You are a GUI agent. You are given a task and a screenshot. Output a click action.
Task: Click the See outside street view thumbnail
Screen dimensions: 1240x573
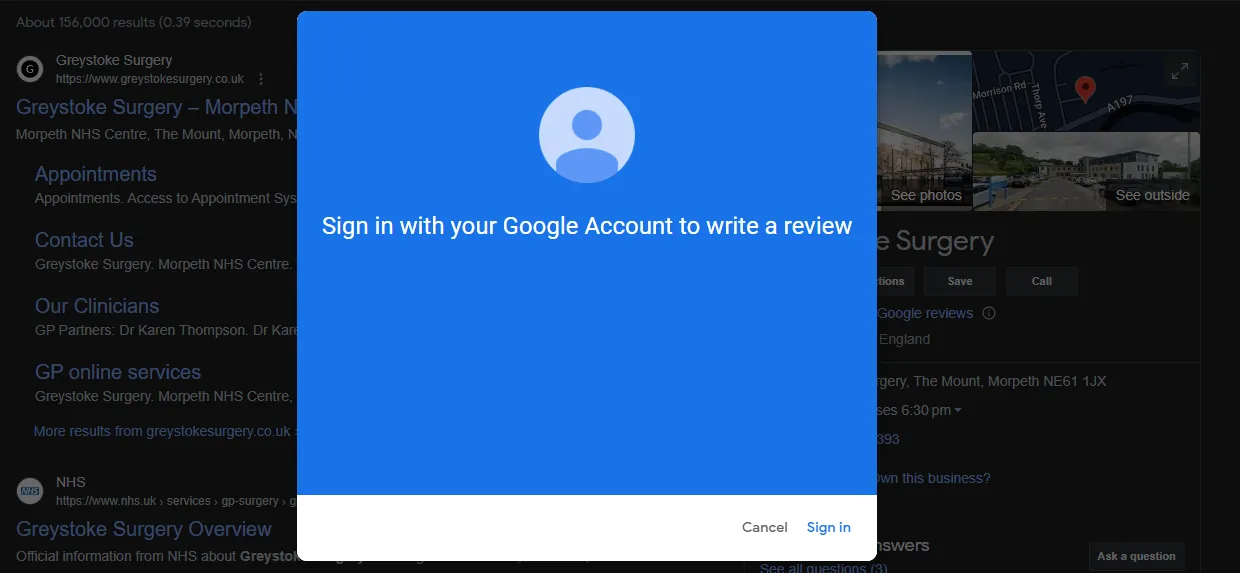(x=1086, y=171)
